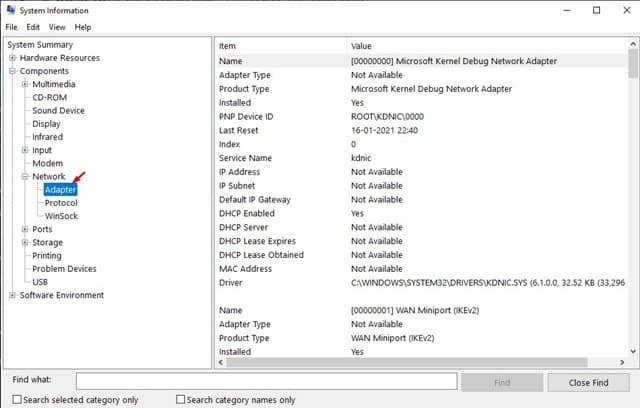Select the Components tree item
Image resolution: width=640 pixels, height=408 pixels.
pos(44,71)
